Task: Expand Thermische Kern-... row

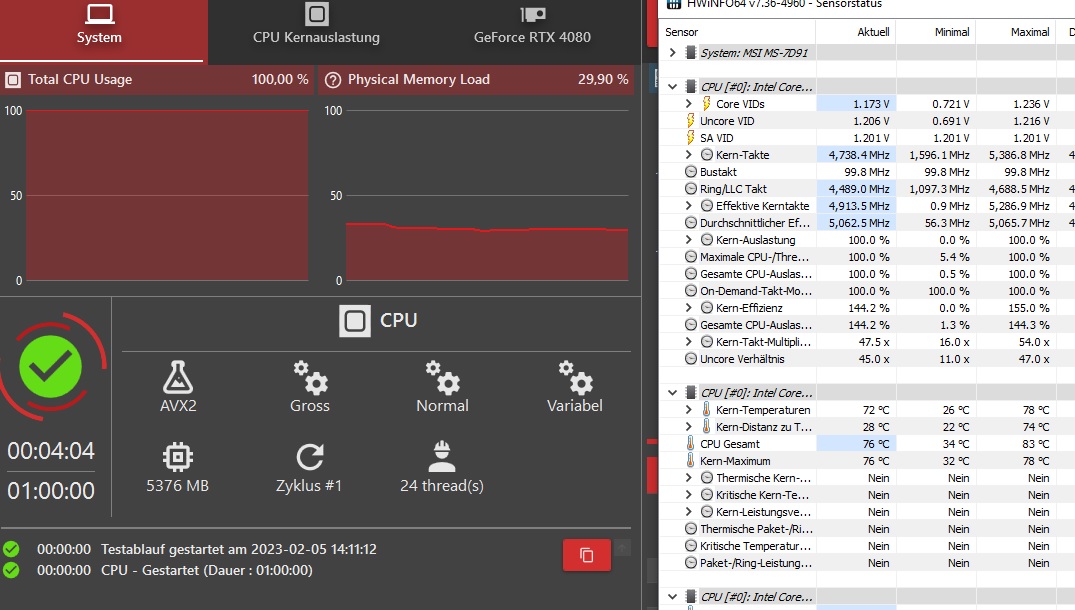Action: (689, 478)
